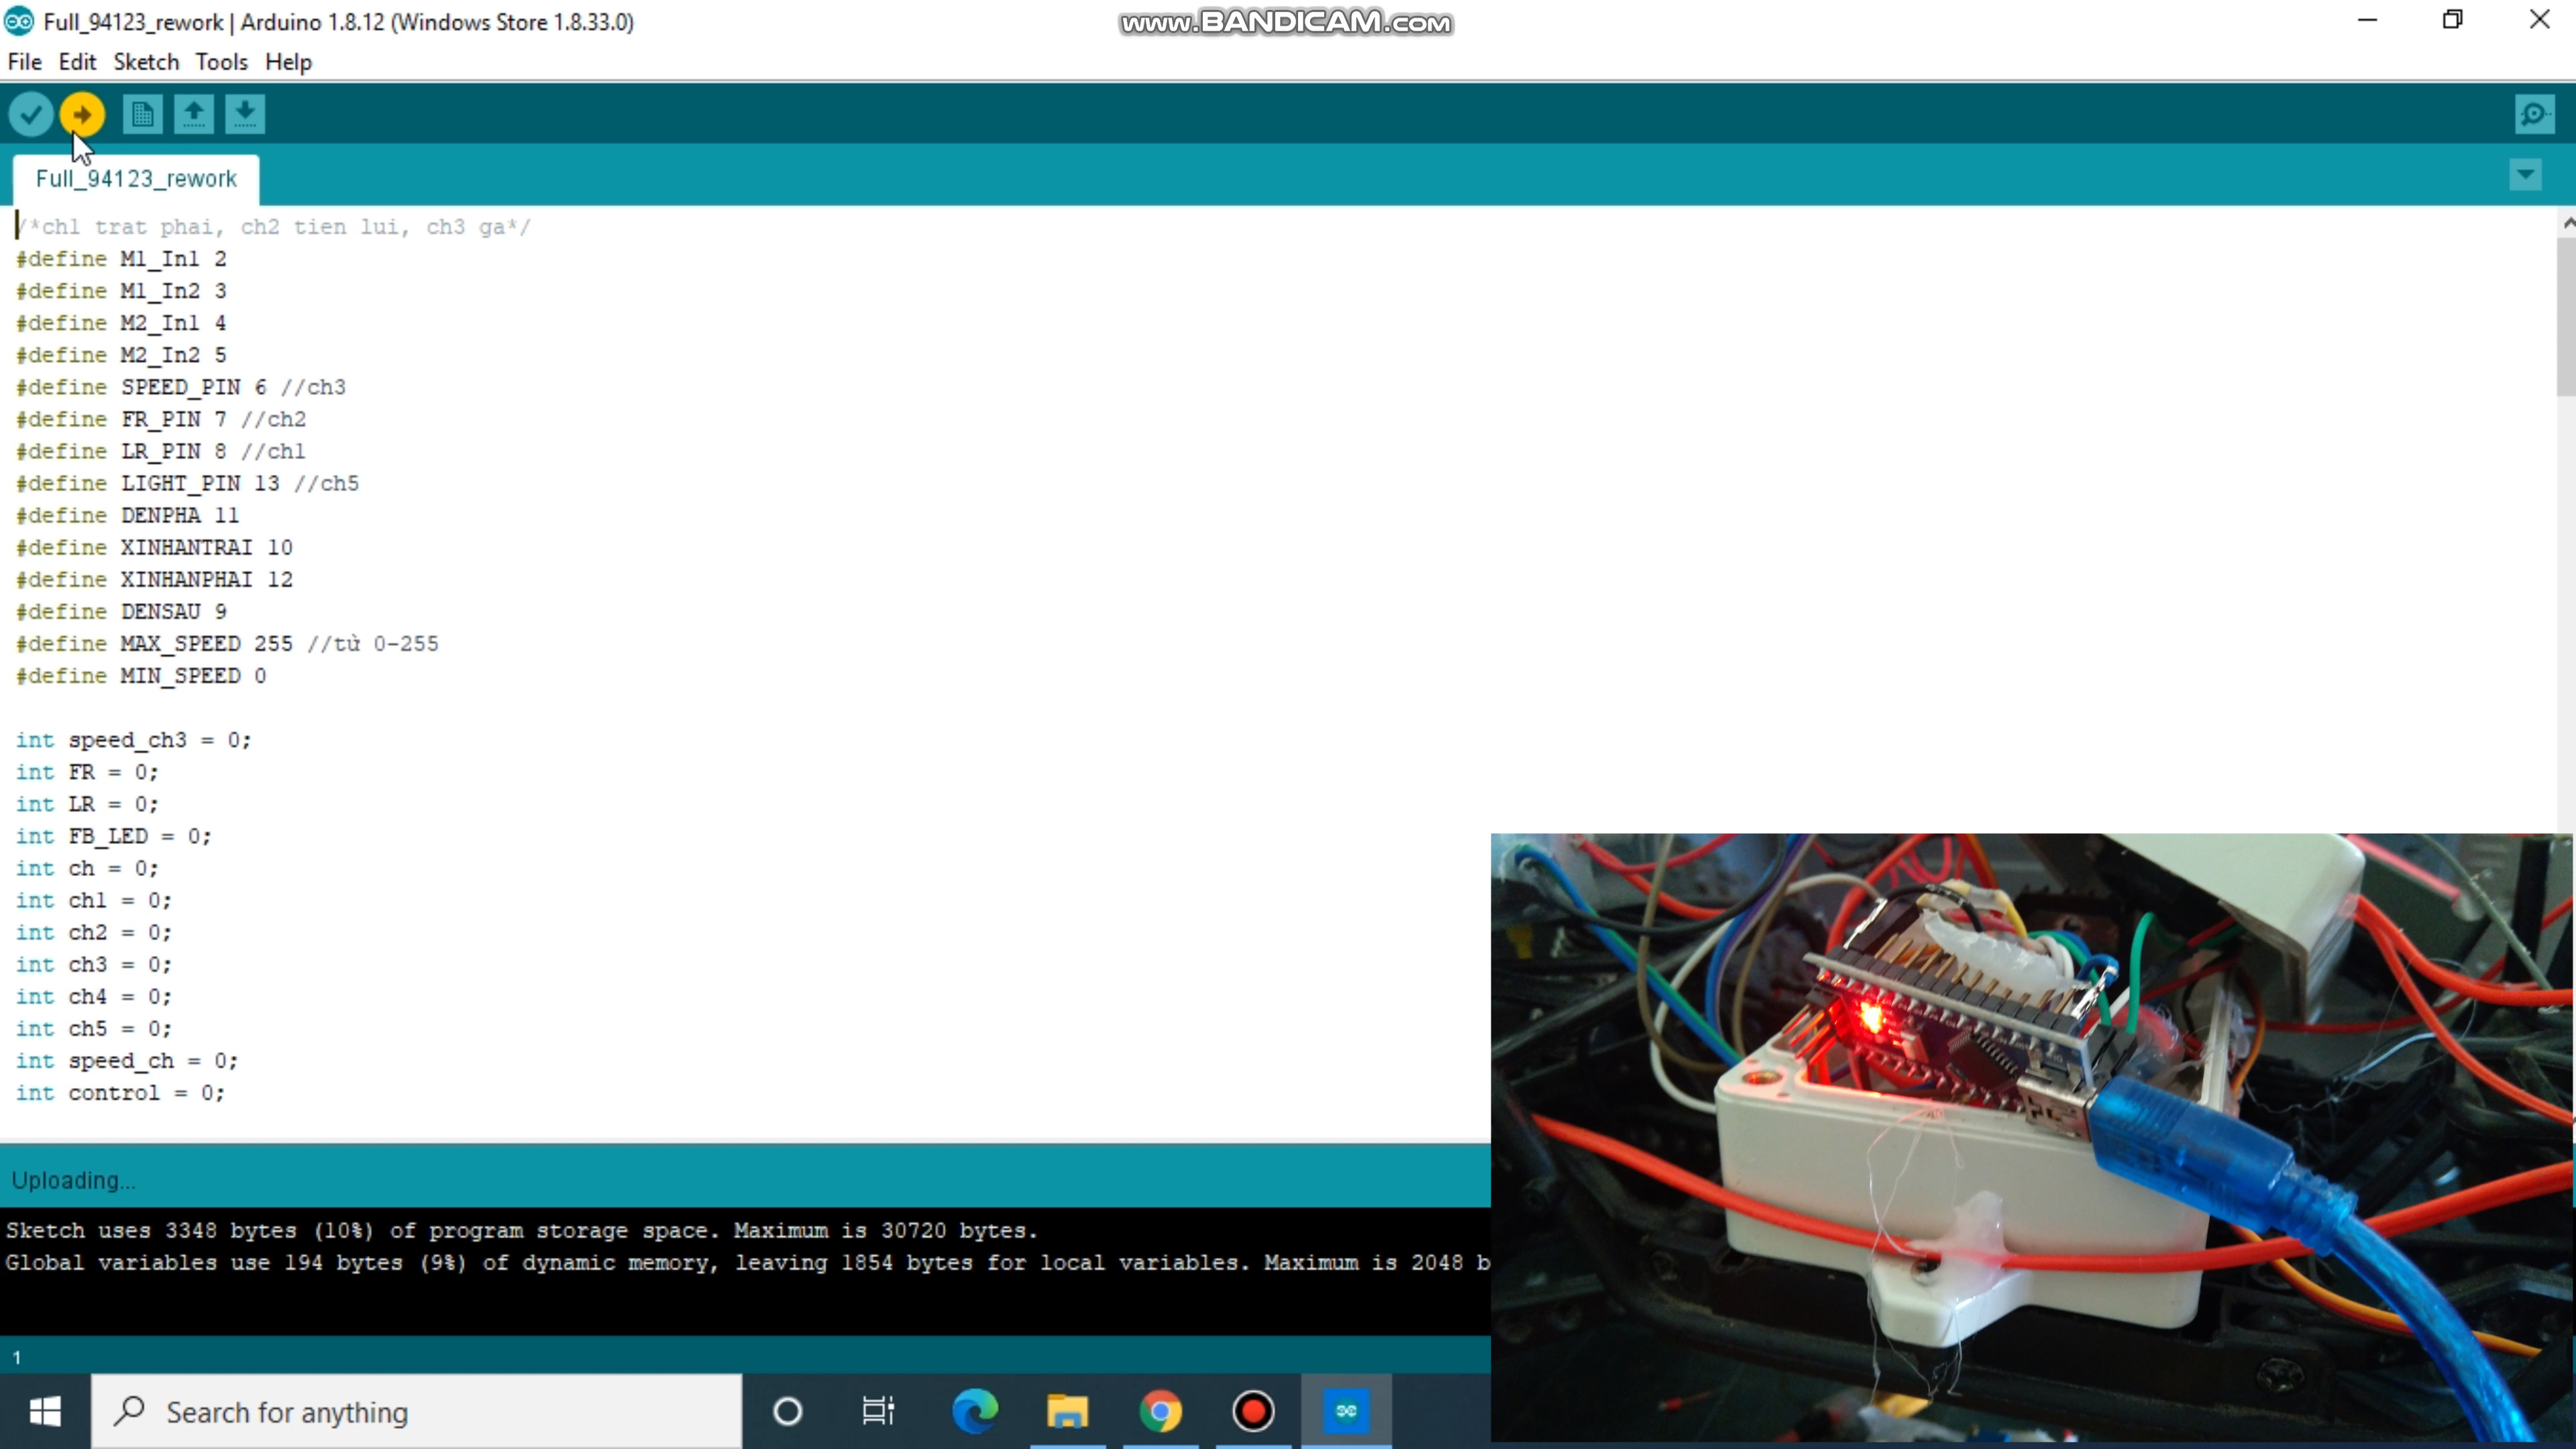Open the Tools menu

click(x=221, y=62)
